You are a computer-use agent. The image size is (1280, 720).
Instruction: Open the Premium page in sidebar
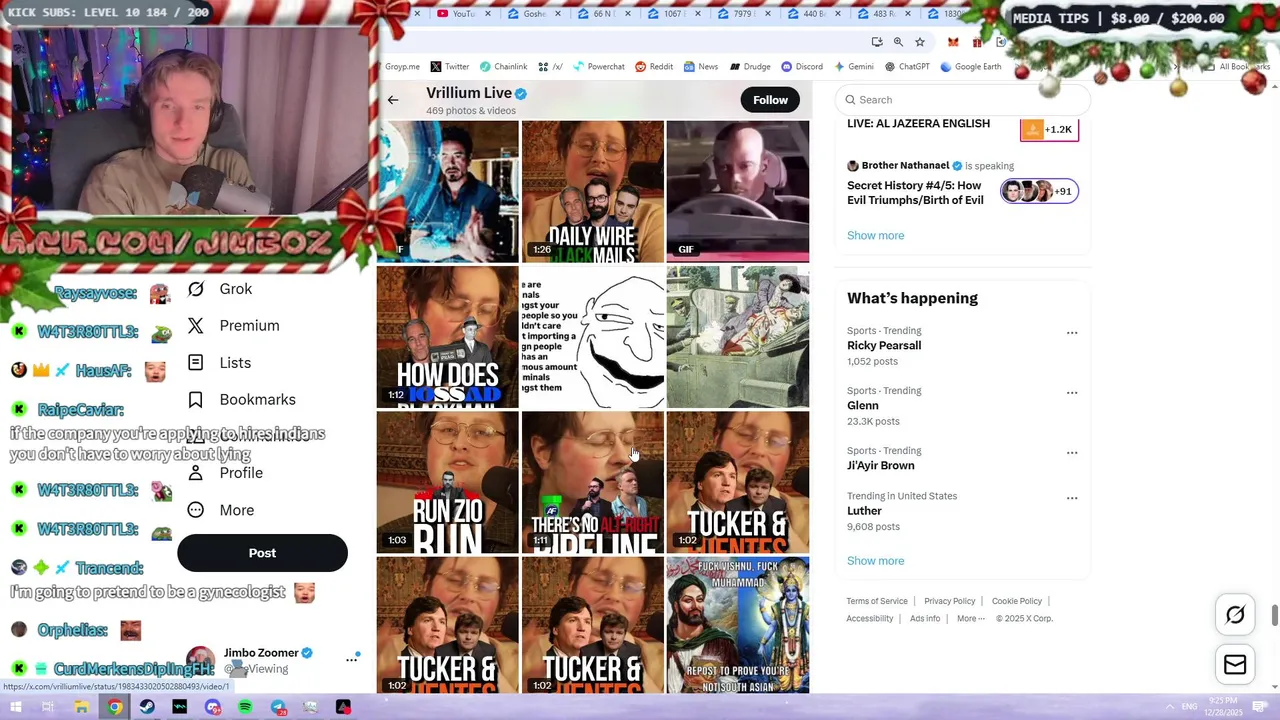click(x=234, y=326)
